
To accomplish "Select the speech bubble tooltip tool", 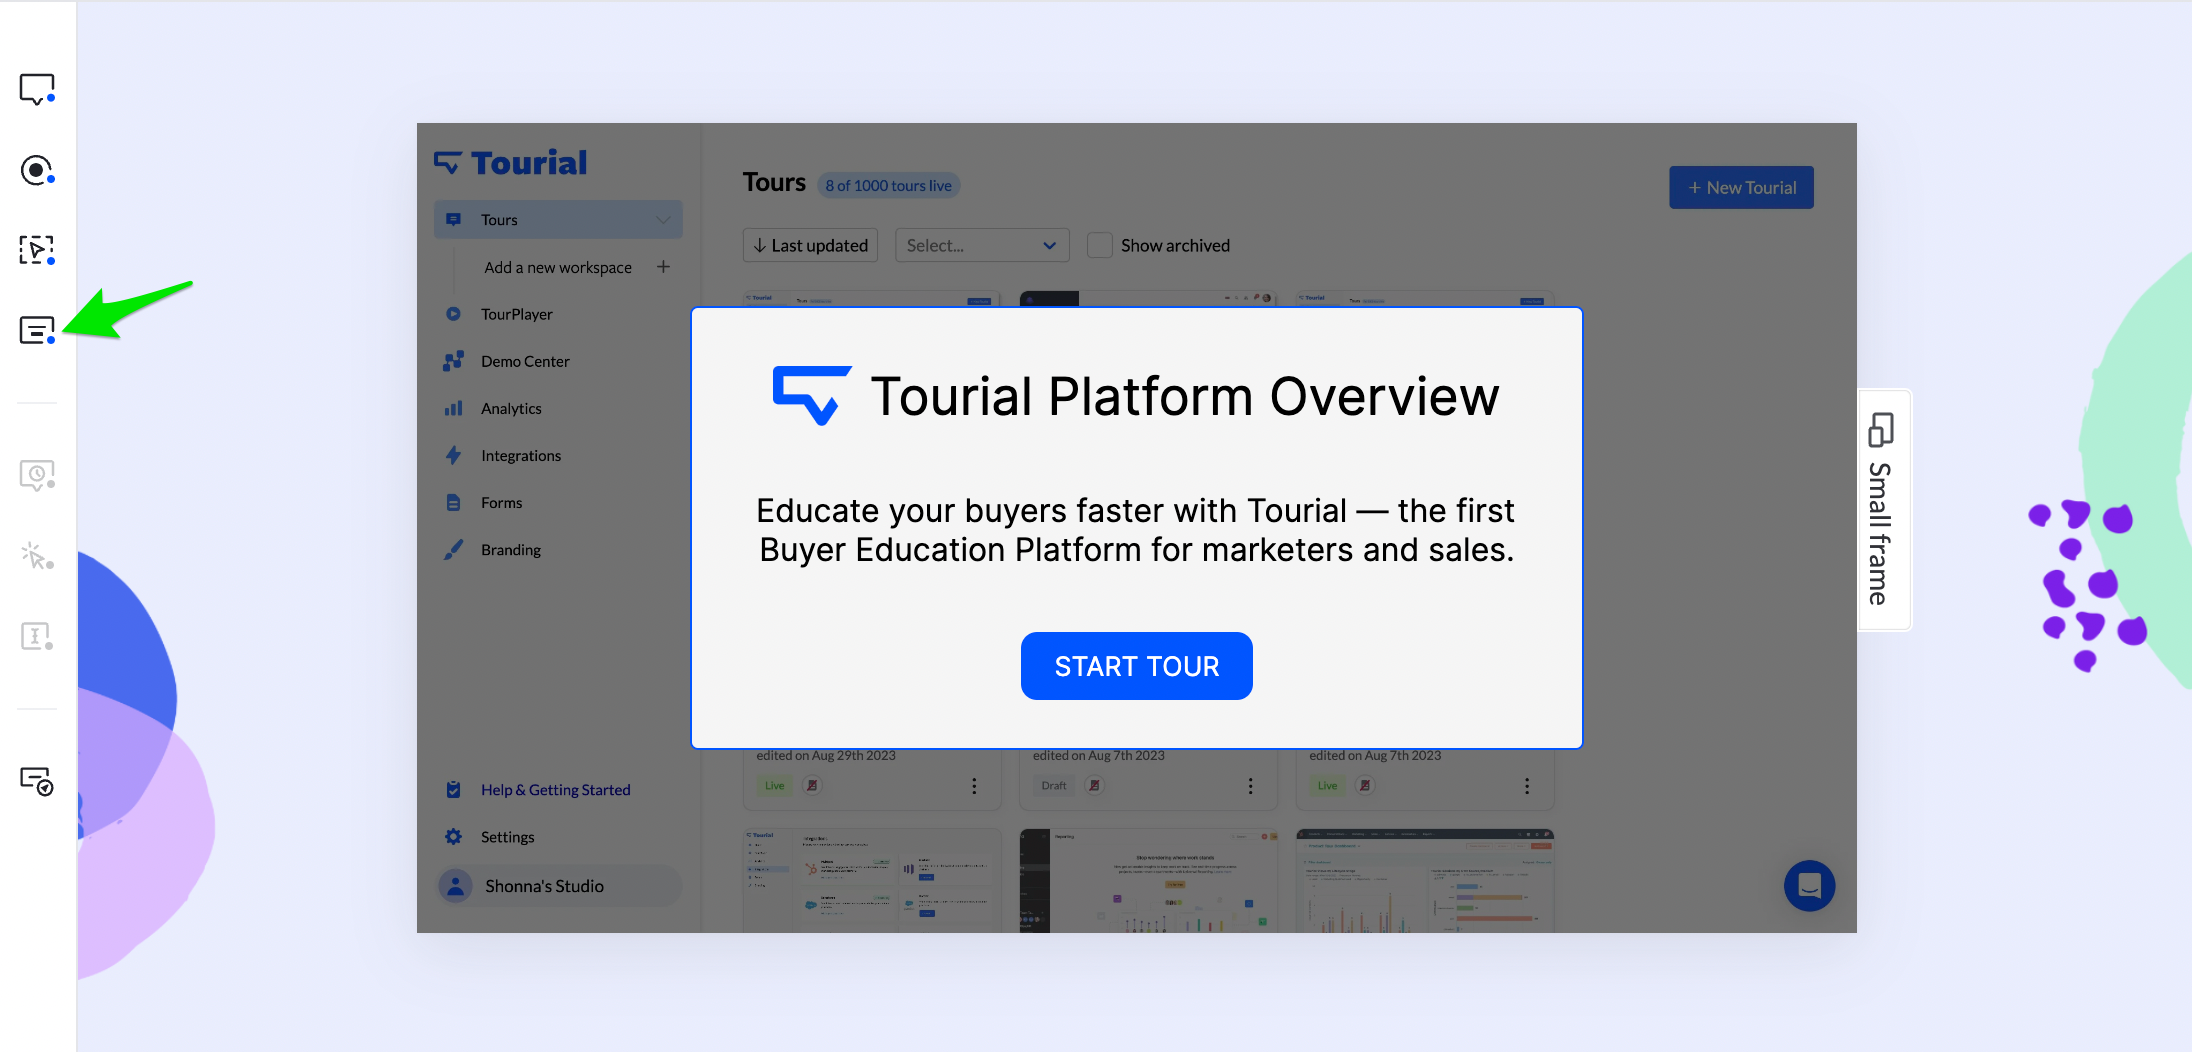I will click(37, 89).
